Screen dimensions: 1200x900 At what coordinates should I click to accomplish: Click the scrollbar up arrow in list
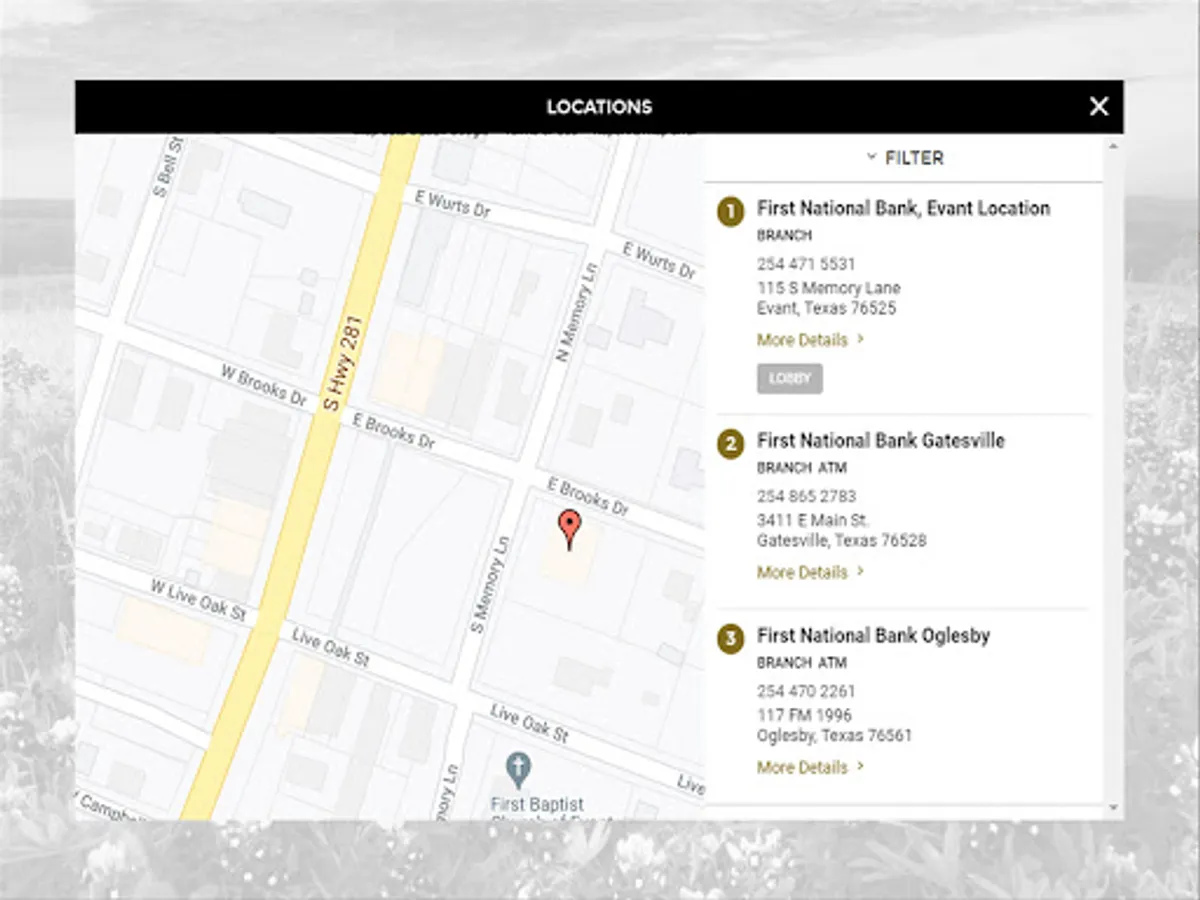[1113, 146]
